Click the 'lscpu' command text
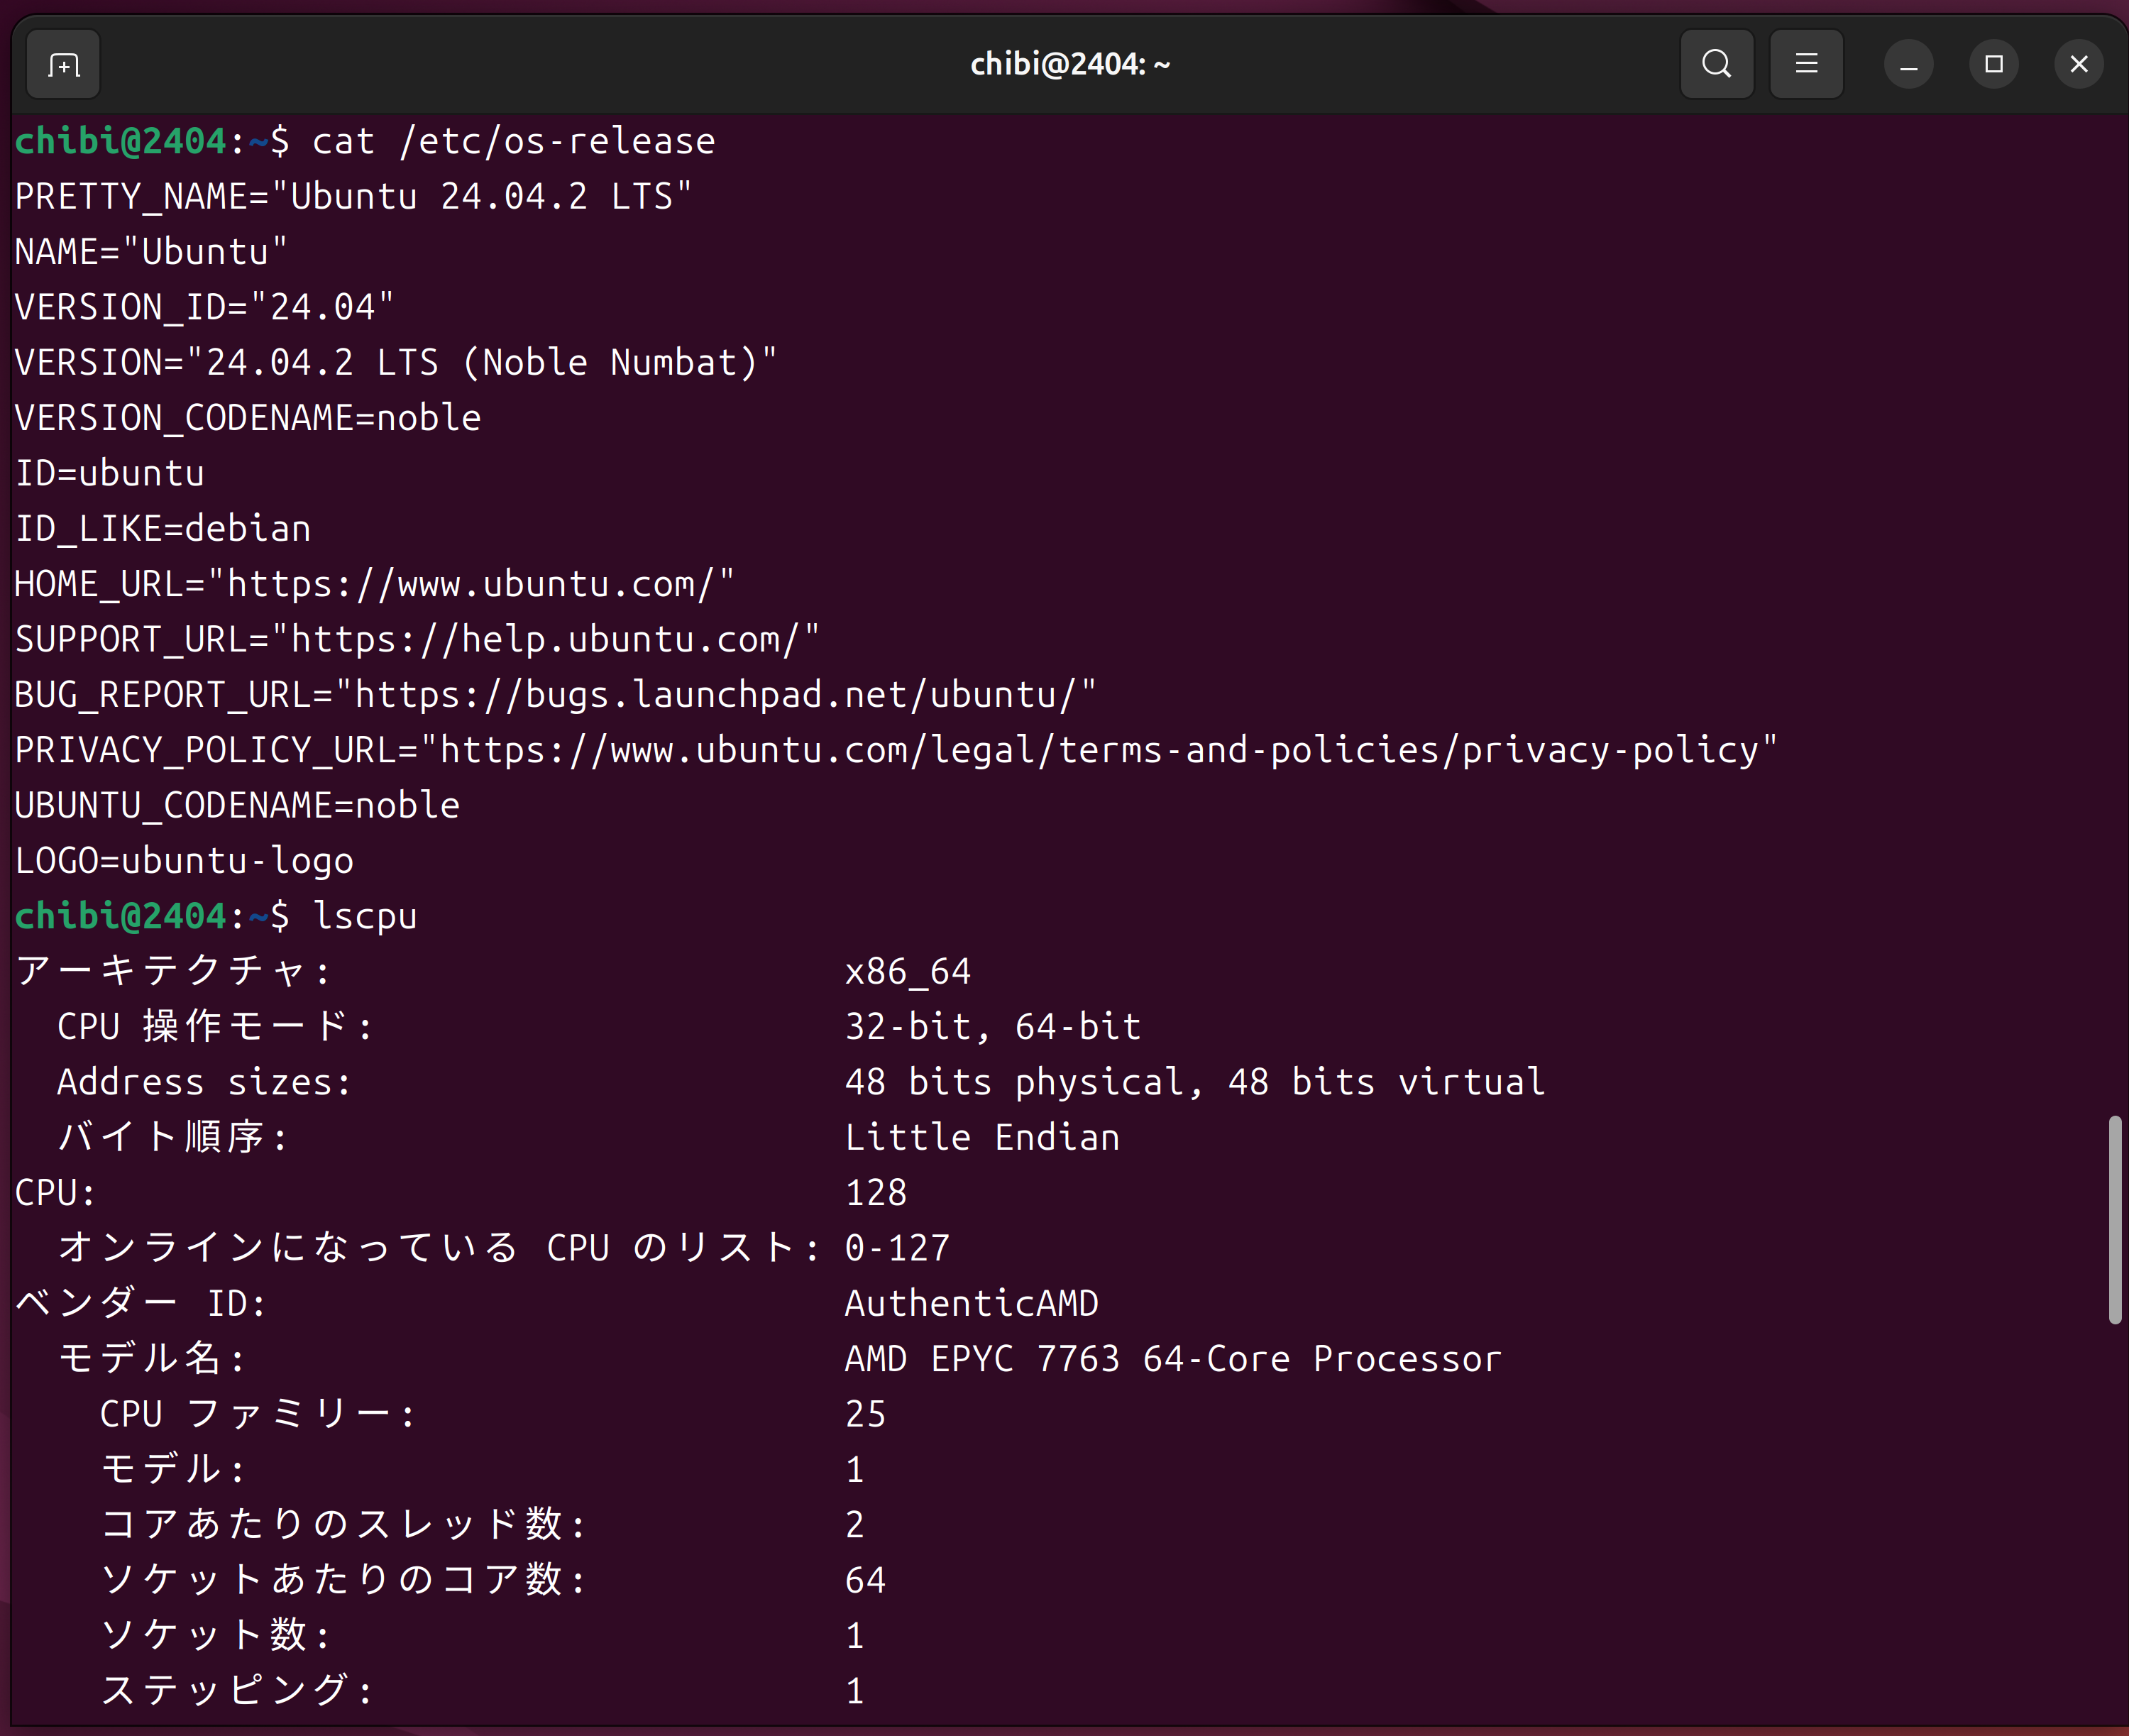 point(365,916)
